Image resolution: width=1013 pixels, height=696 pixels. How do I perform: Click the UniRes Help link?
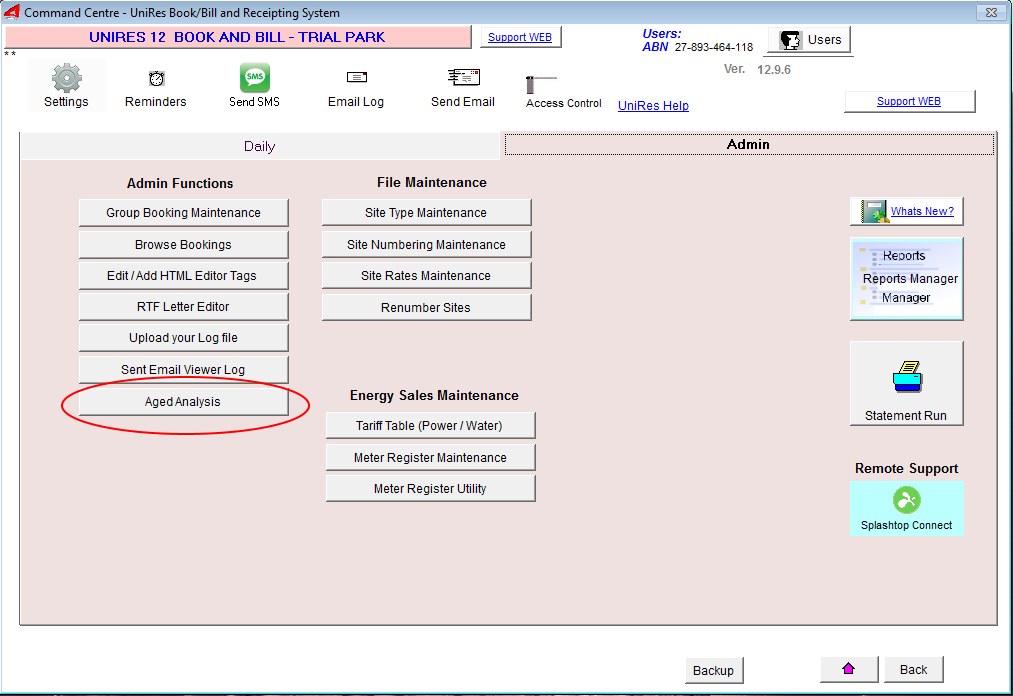pyautogui.click(x=653, y=106)
